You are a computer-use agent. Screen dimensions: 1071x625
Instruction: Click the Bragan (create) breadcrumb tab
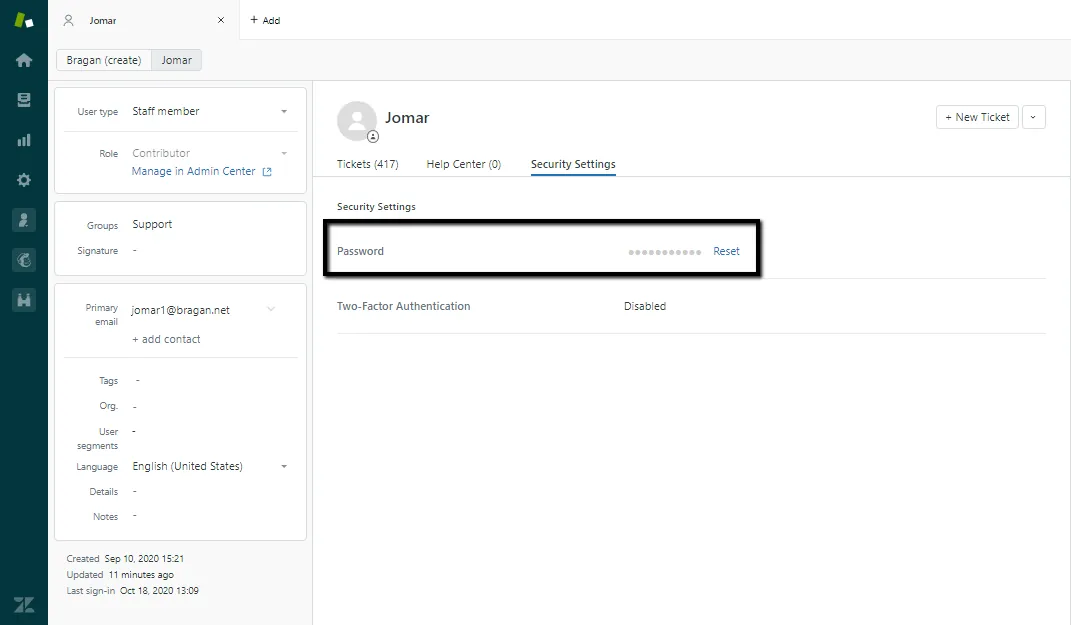104,60
